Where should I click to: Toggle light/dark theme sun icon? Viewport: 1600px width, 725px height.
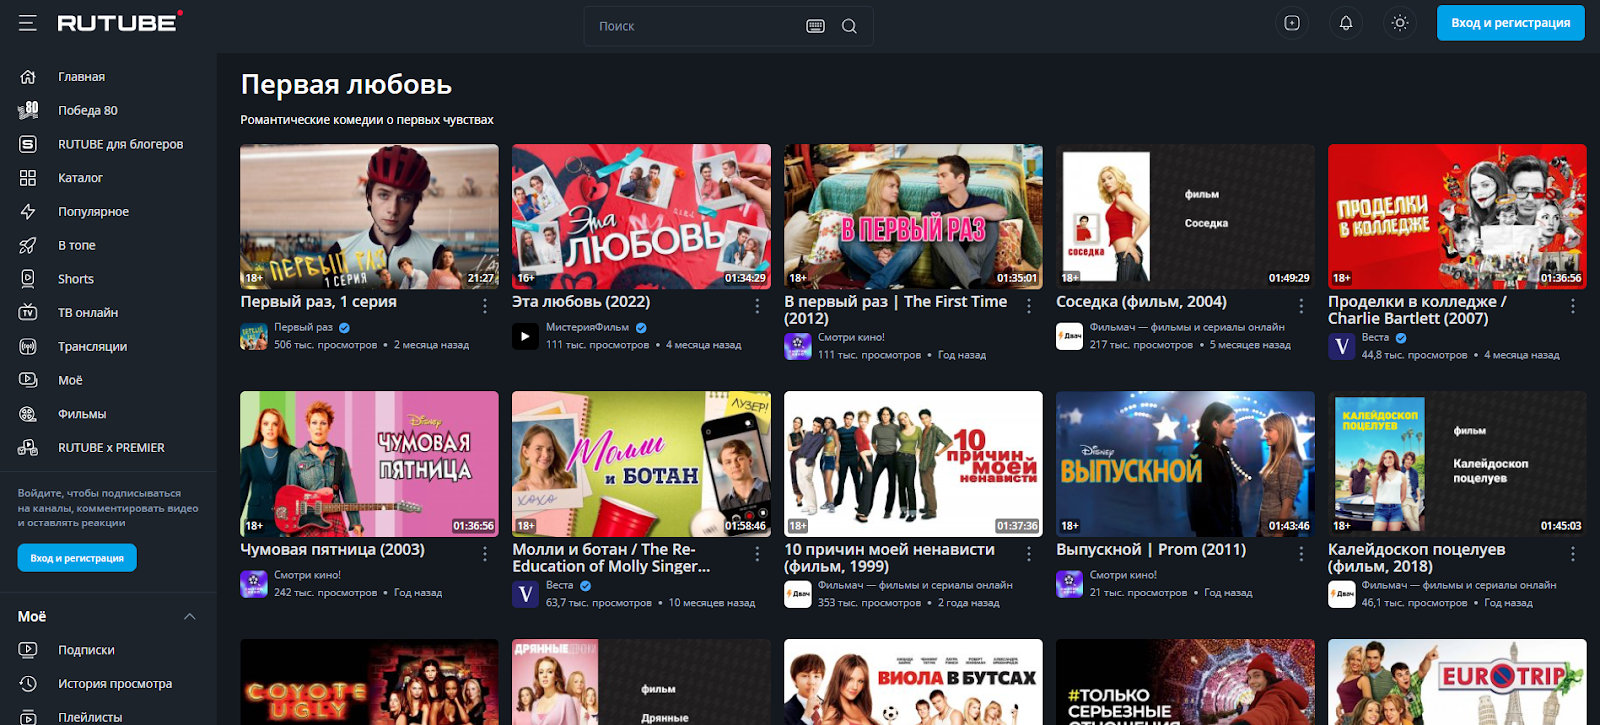pyautogui.click(x=1400, y=23)
